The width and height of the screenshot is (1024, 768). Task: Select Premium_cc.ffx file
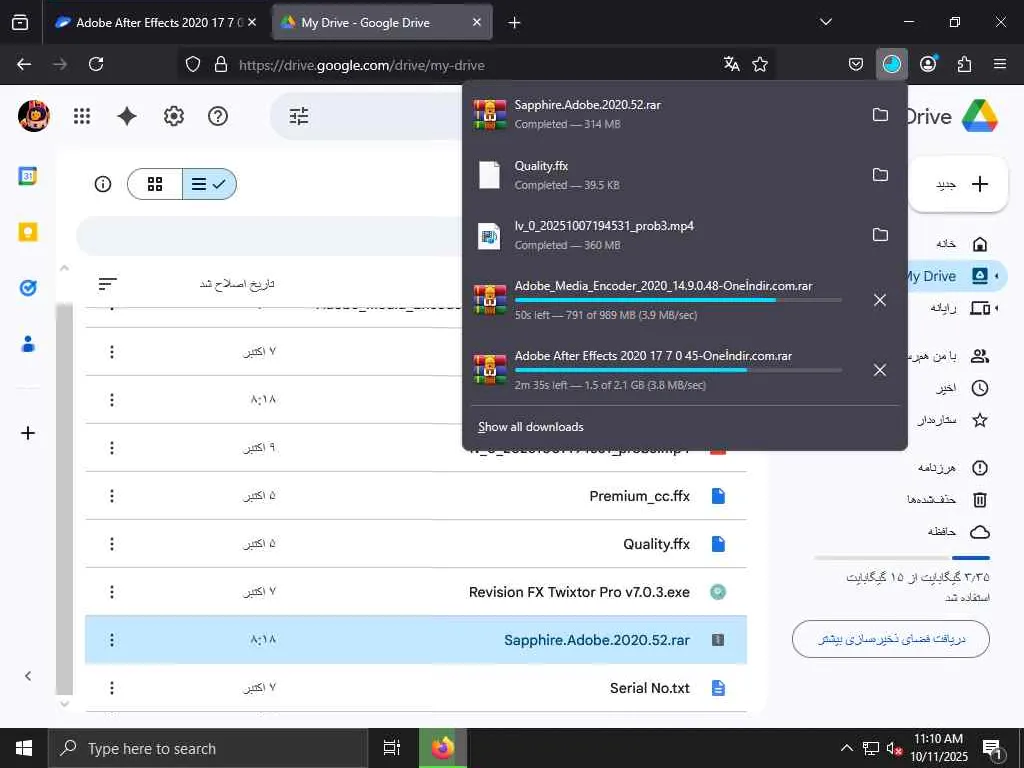(x=416, y=496)
